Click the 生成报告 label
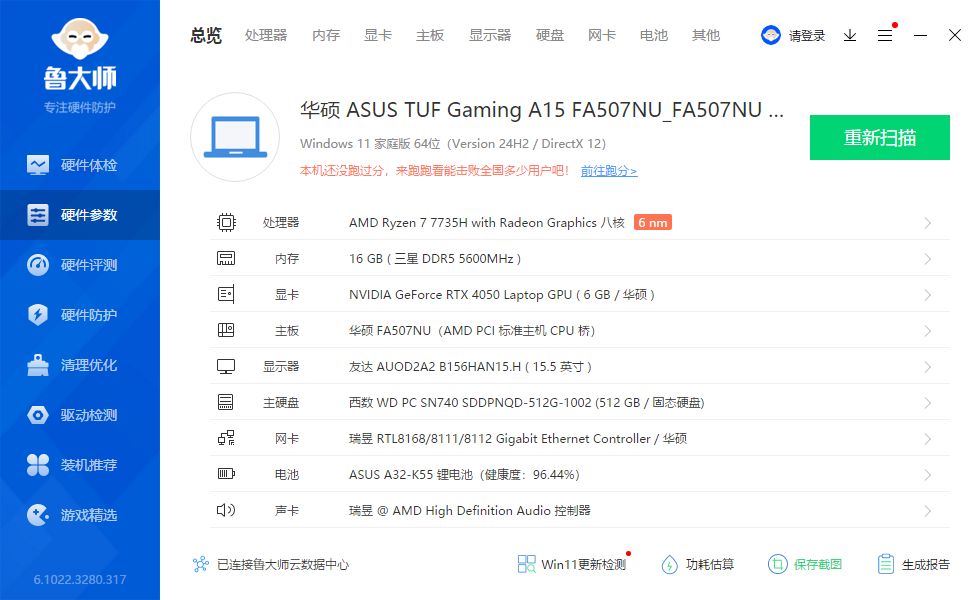980x600 pixels. (x=926, y=564)
